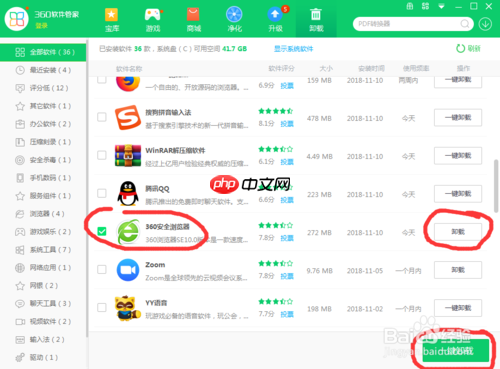Click the 腾讯QQ penguin icon
Viewport: 500px width, 369px height.
(x=128, y=194)
